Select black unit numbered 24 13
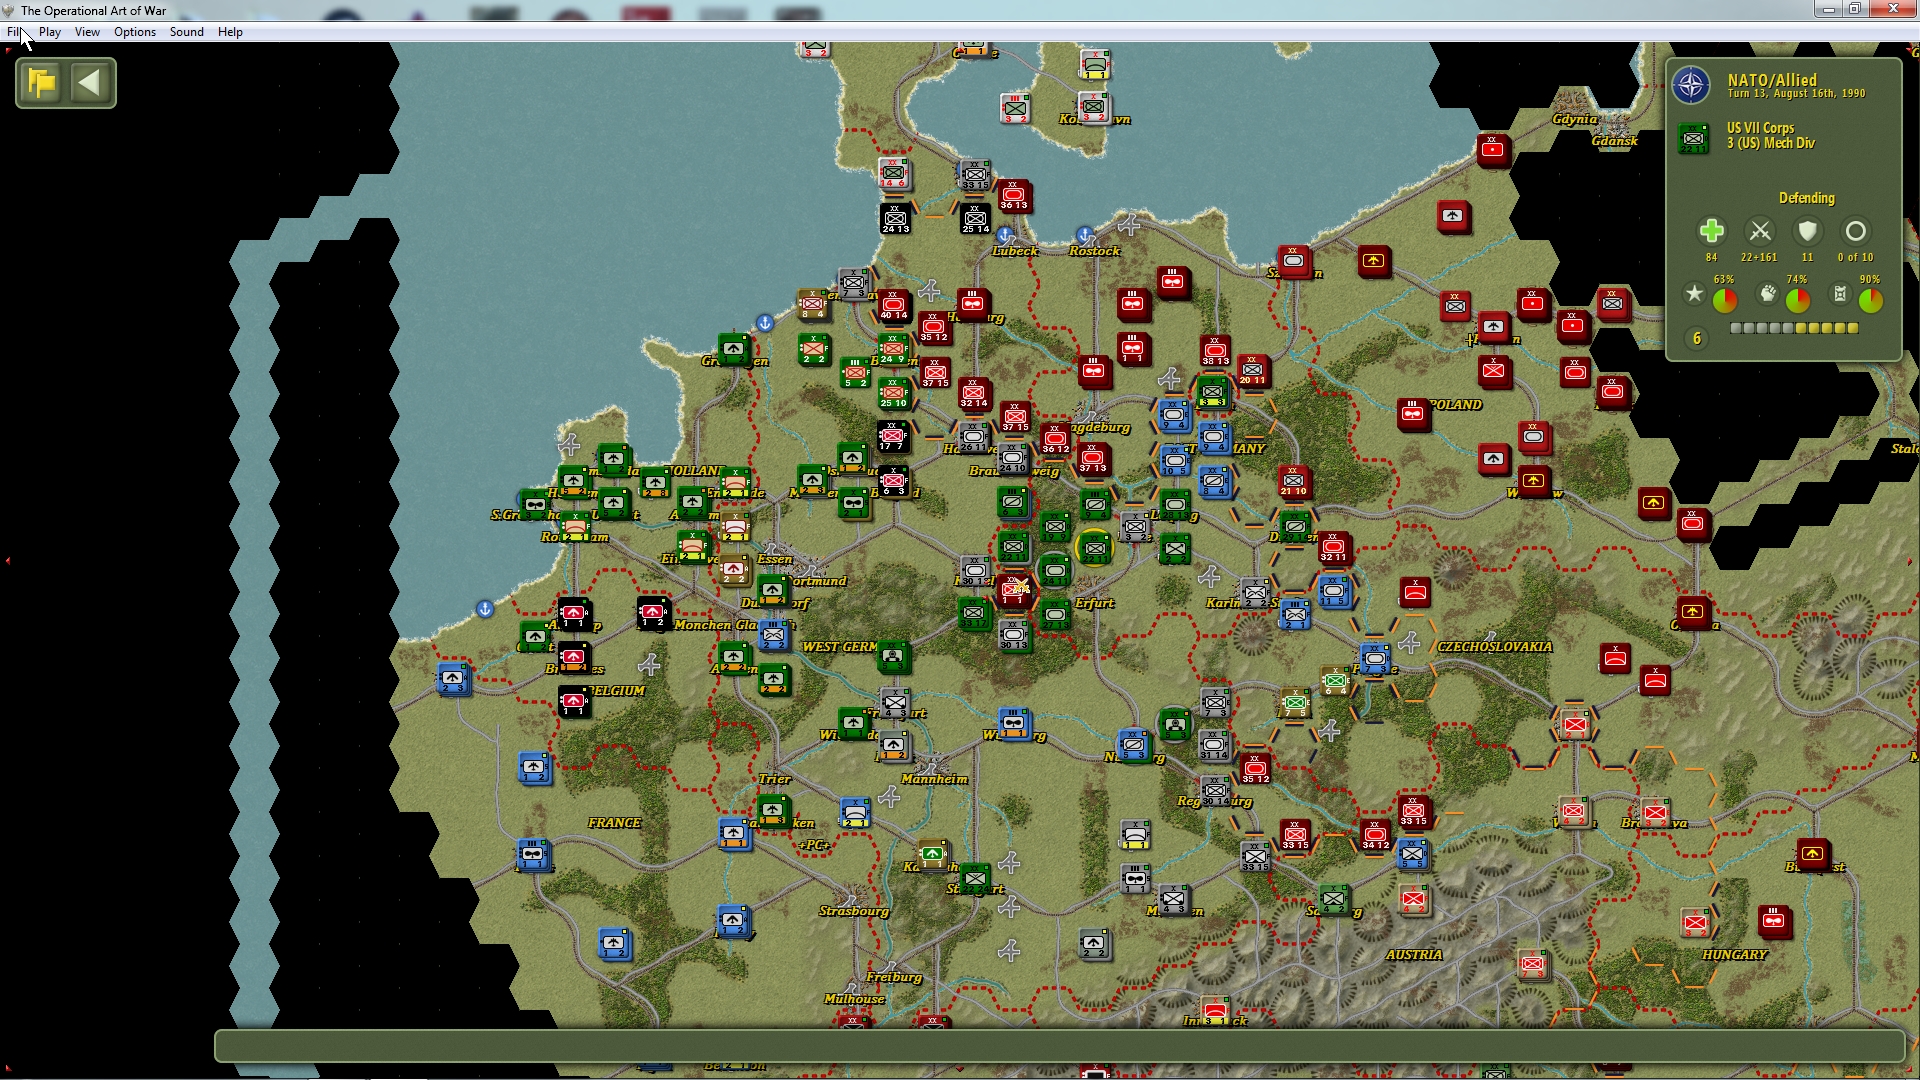1920x1080 pixels. [x=895, y=220]
